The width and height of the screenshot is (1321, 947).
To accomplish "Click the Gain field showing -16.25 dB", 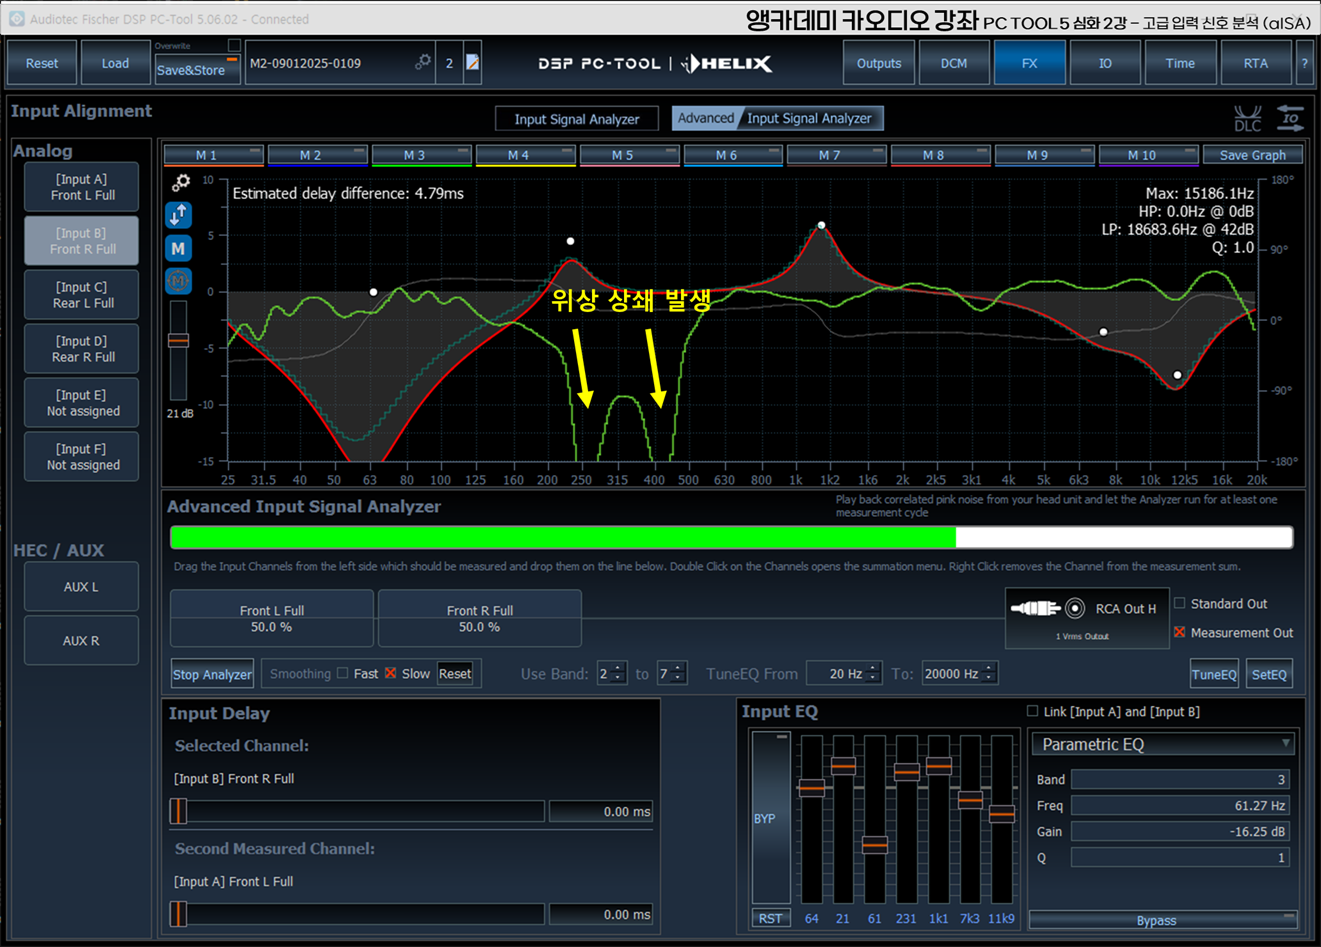I will click(x=1180, y=831).
